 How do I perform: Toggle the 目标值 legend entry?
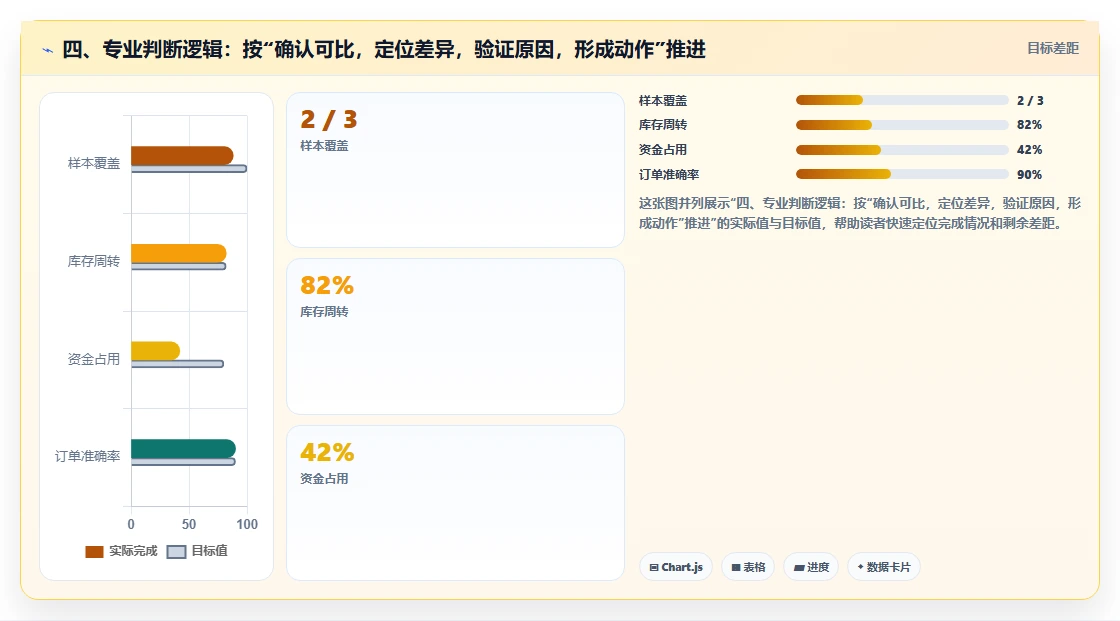click(x=197, y=551)
